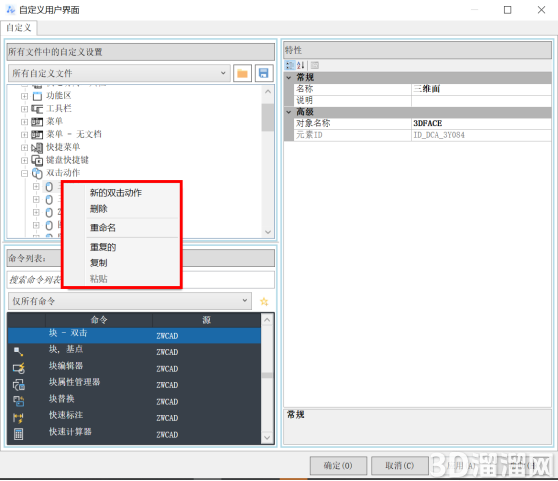Expand the 工具栏 tree node
This screenshot has width=558, height=481.
(x=24, y=109)
